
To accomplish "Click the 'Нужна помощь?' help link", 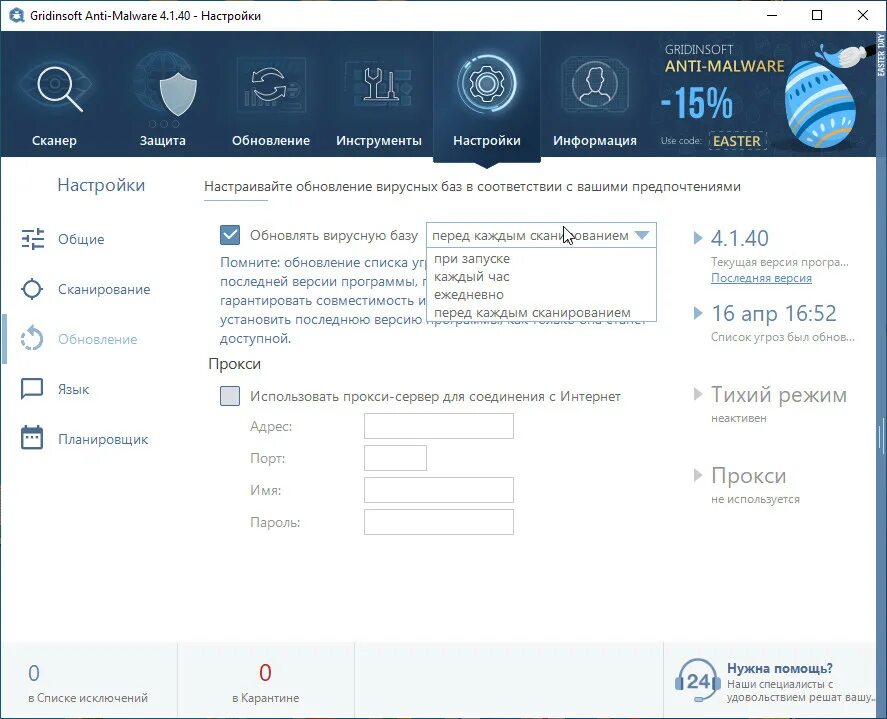I will pos(780,668).
